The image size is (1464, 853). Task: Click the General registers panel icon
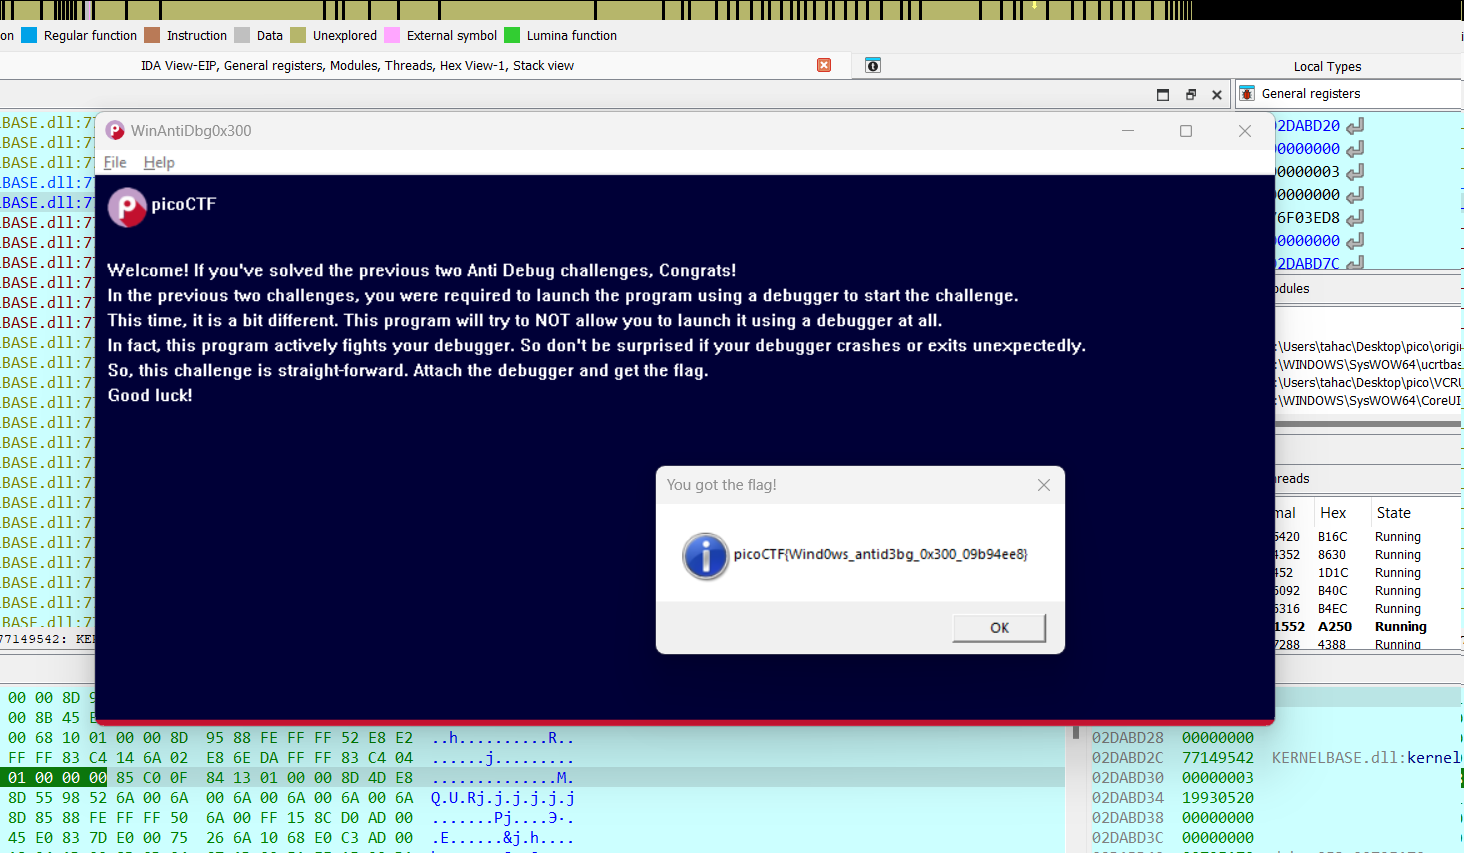coord(1247,94)
